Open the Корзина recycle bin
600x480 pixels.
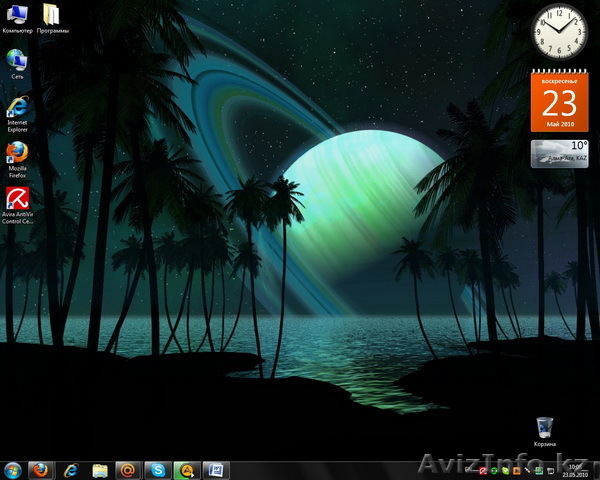click(x=544, y=427)
